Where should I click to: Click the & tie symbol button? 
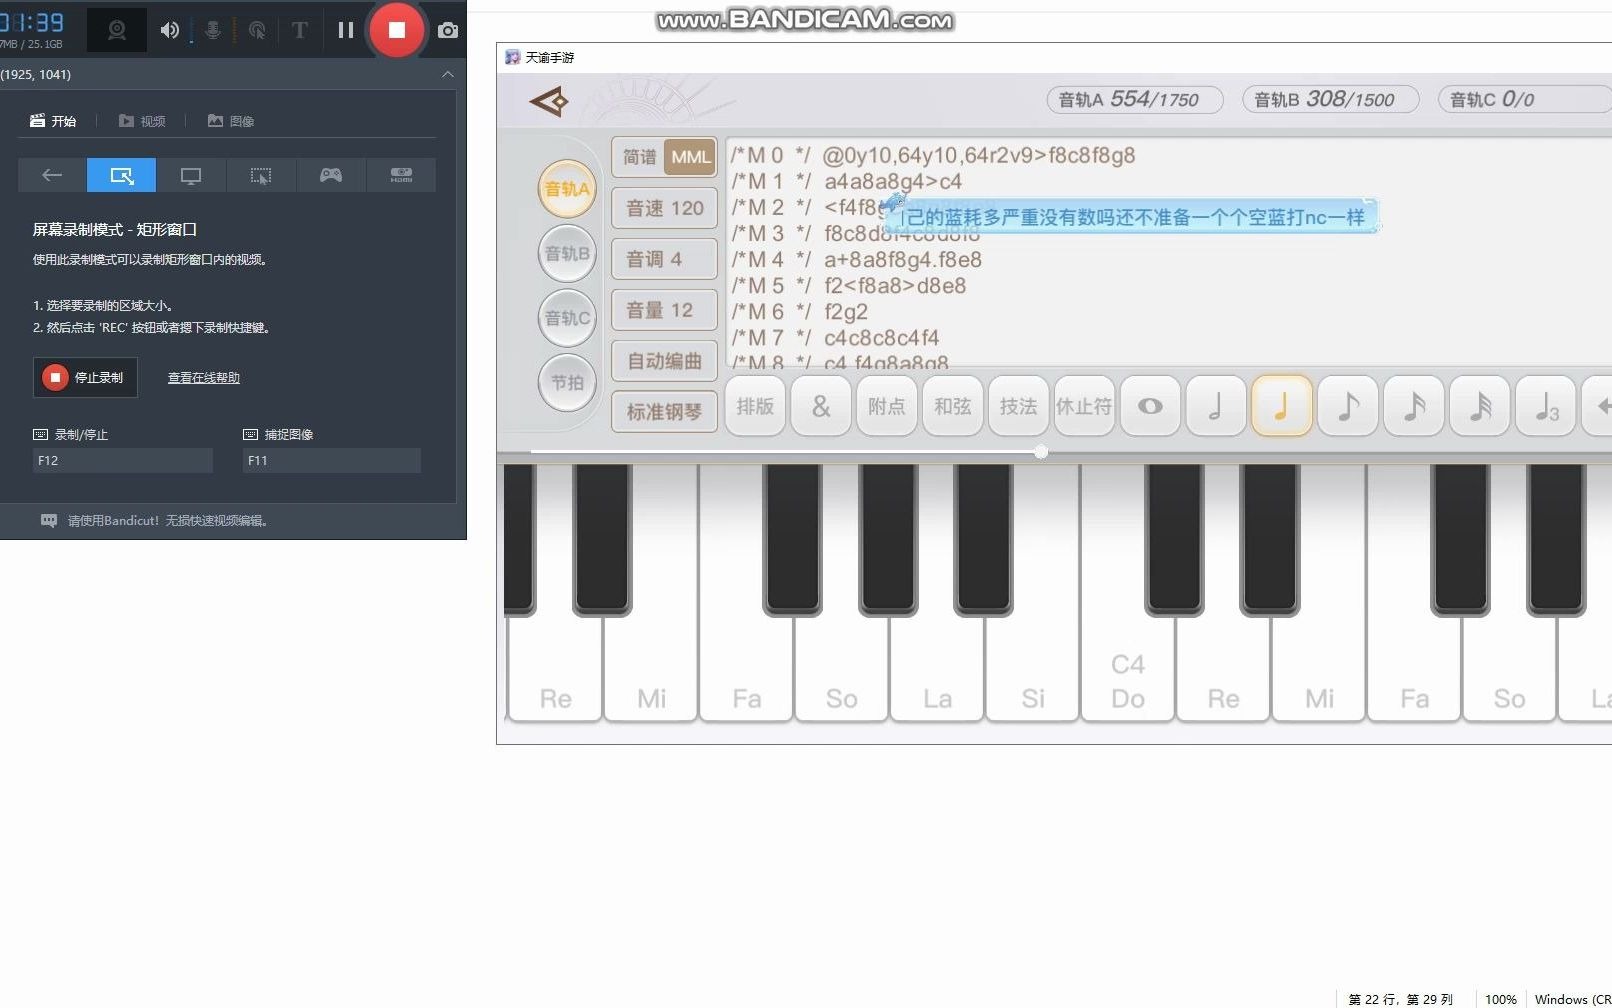821,406
